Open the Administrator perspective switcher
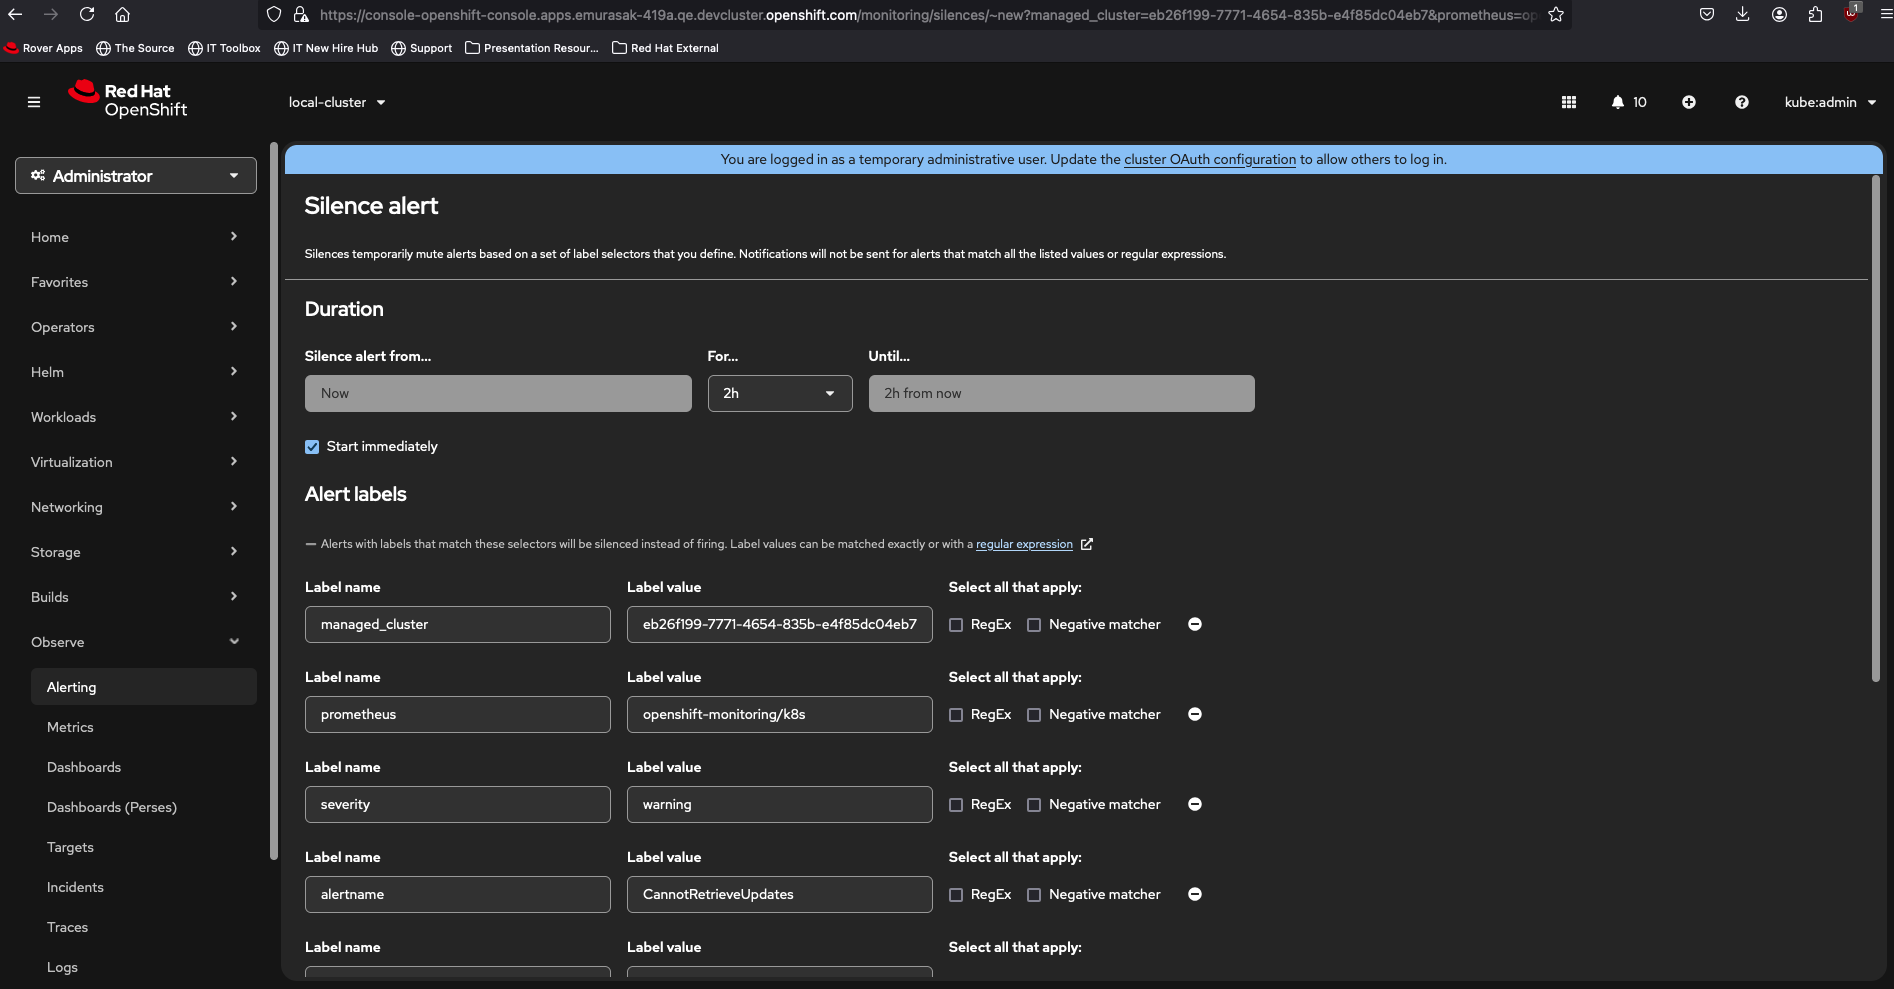 pyautogui.click(x=136, y=176)
